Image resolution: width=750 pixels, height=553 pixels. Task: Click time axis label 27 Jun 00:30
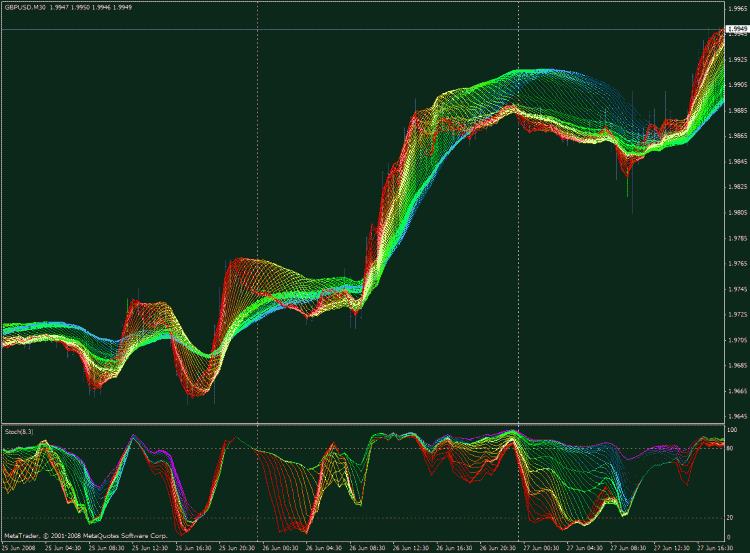[x=541, y=548]
